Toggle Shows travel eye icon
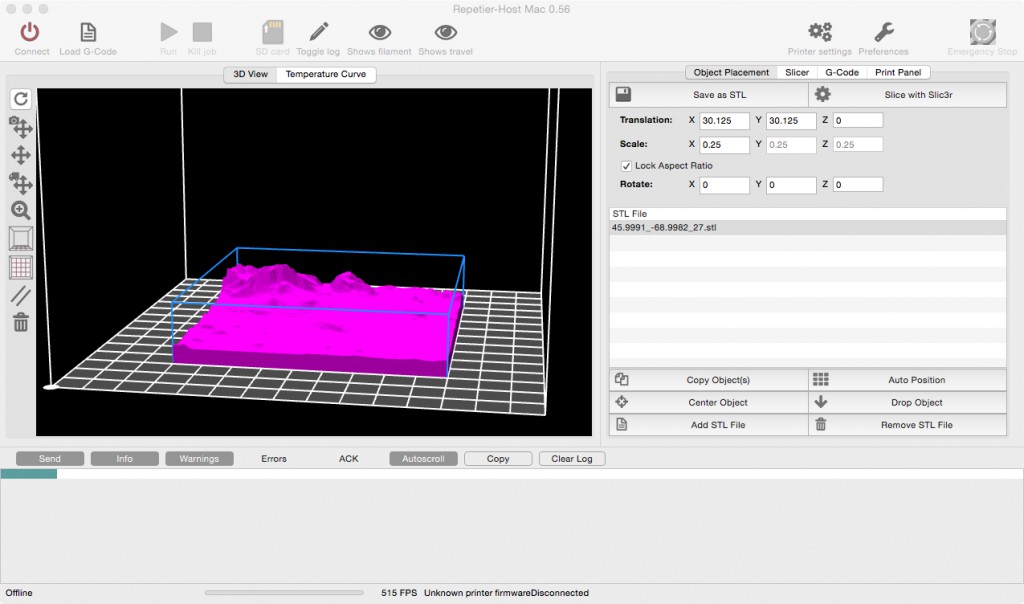1024x604 pixels. coord(446,32)
